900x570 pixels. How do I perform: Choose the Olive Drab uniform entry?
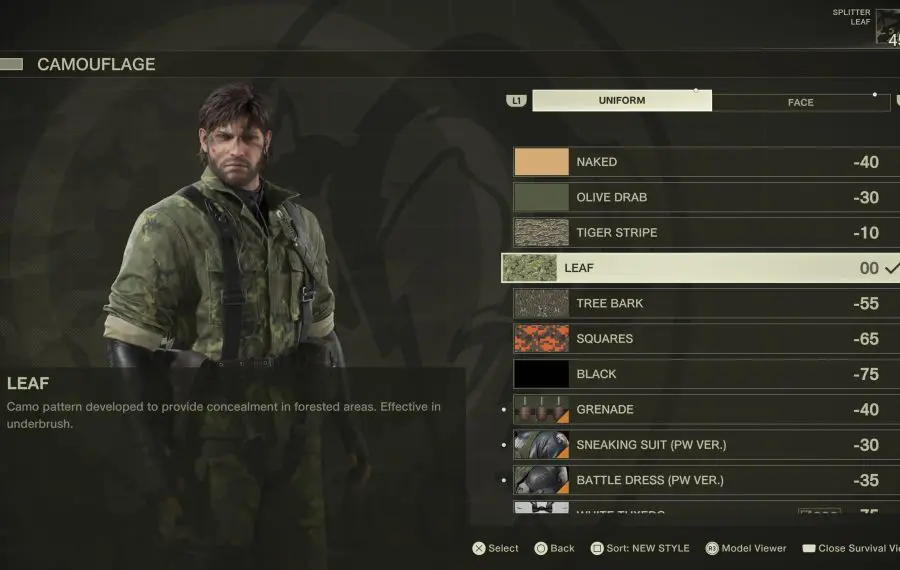click(x=707, y=197)
